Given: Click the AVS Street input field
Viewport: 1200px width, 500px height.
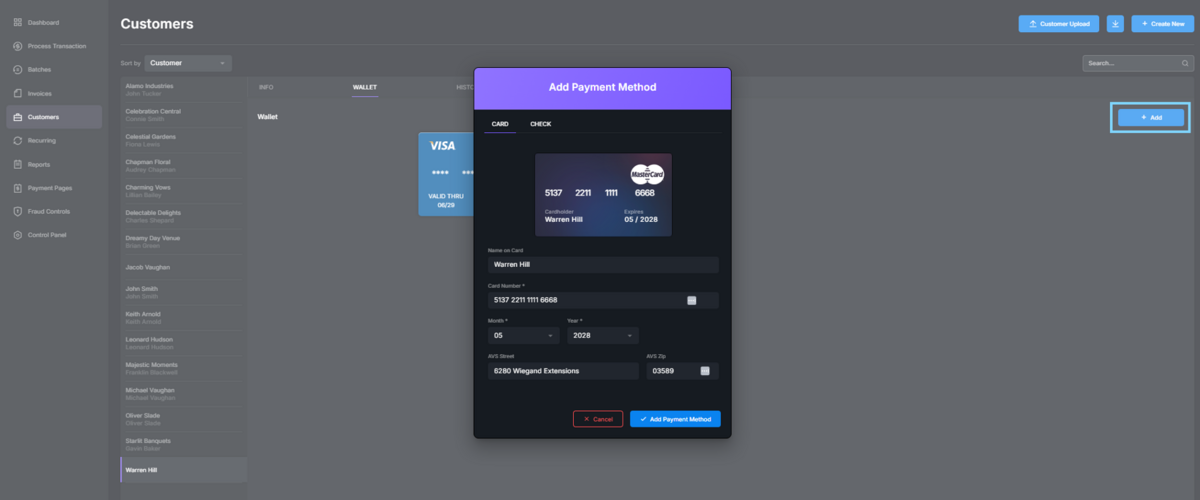Looking at the screenshot, I should (x=563, y=371).
